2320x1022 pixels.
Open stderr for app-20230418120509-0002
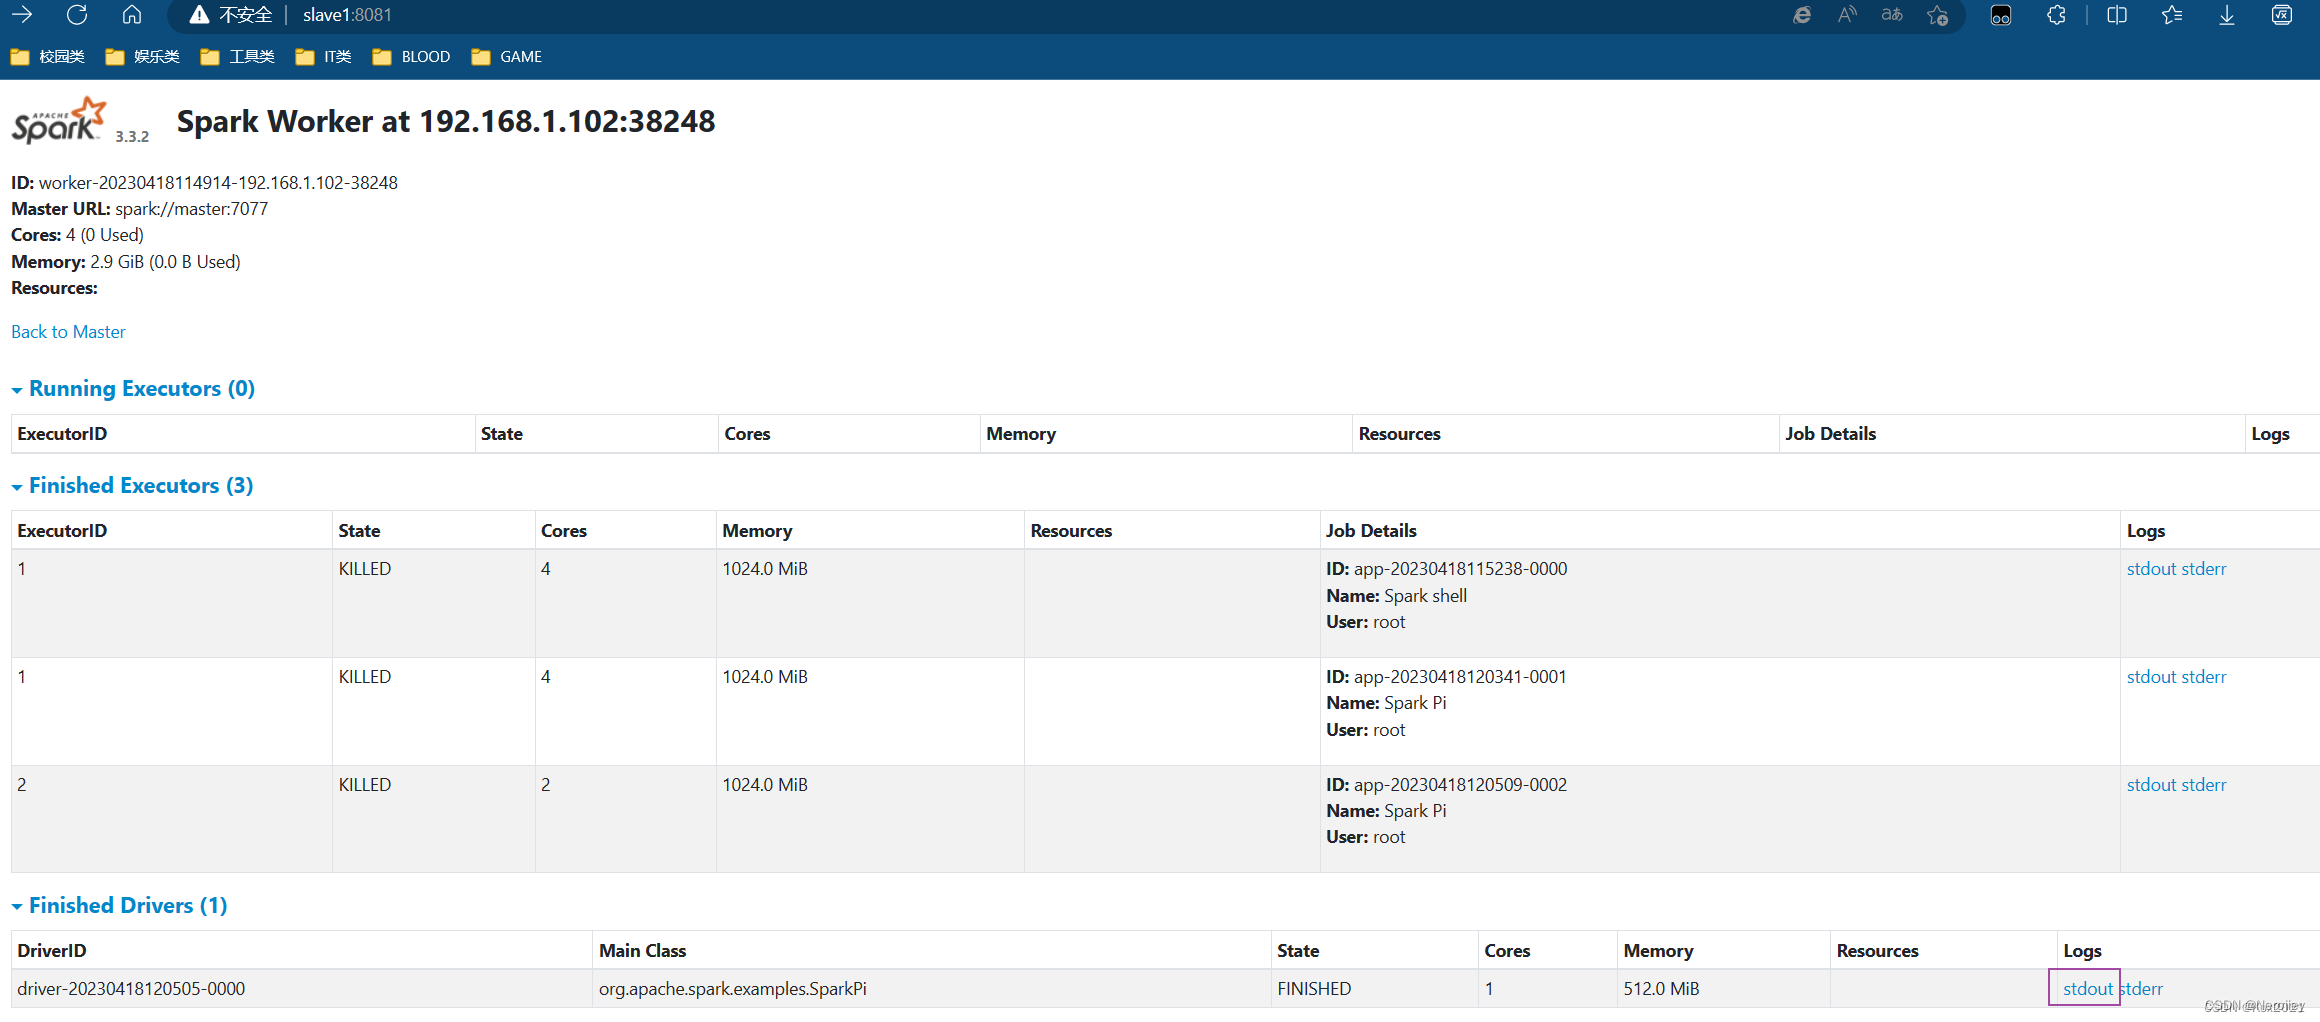[x=2204, y=785]
